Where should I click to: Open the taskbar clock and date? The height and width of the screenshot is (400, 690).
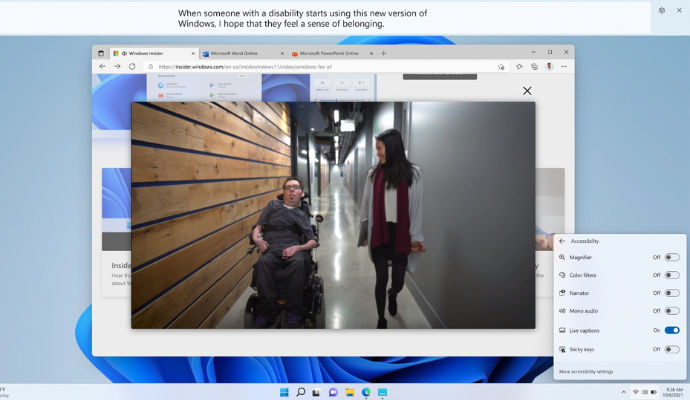[x=675, y=392]
